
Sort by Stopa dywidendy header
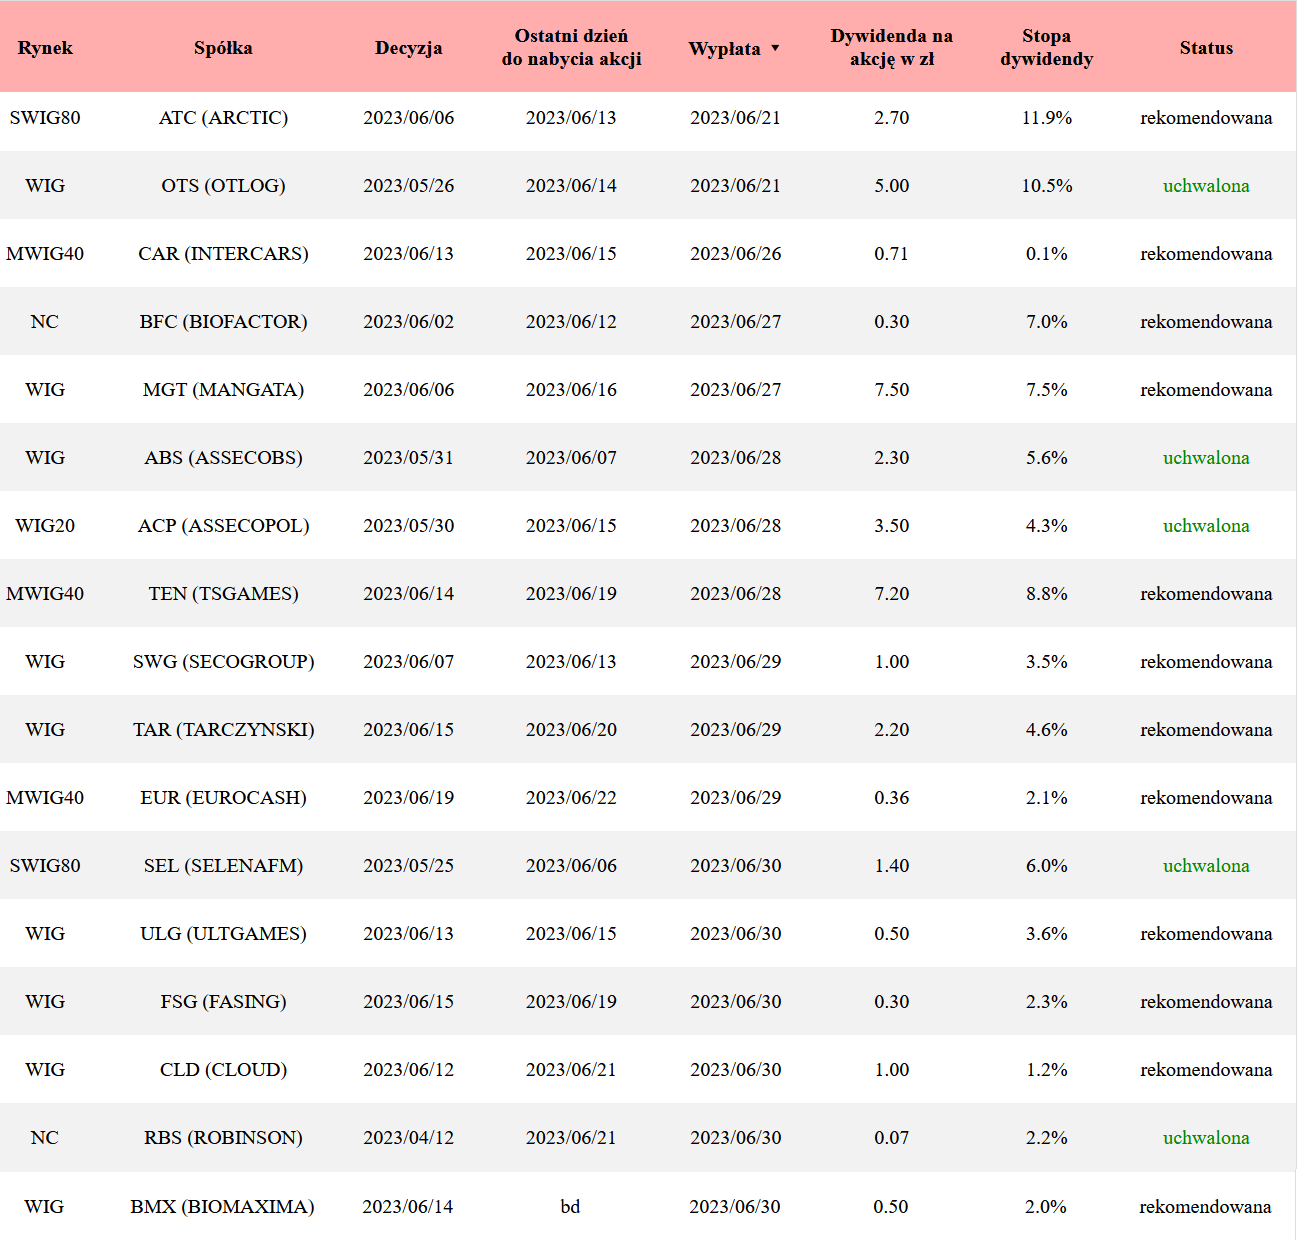[1046, 48]
